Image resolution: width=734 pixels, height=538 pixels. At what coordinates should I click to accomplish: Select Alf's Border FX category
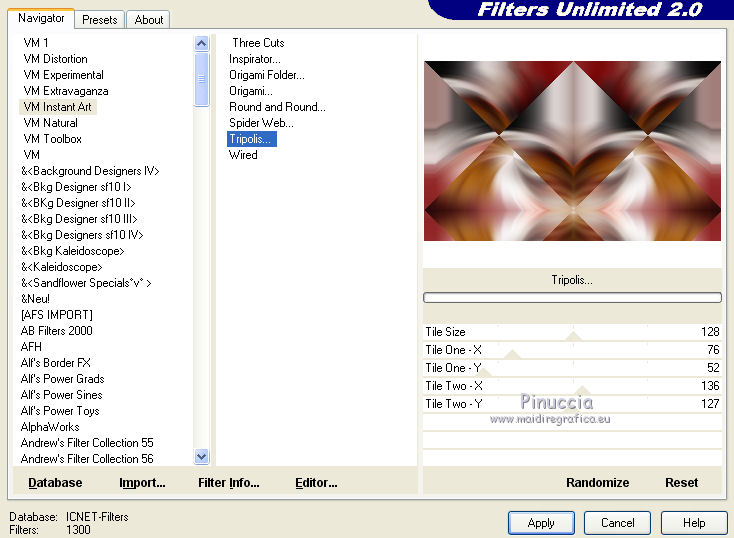pyautogui.click(x=56, y=362)
